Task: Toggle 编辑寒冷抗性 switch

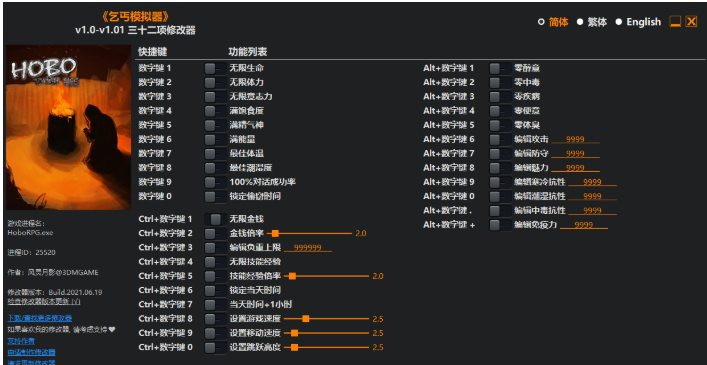Action: [x=500, y=182]
